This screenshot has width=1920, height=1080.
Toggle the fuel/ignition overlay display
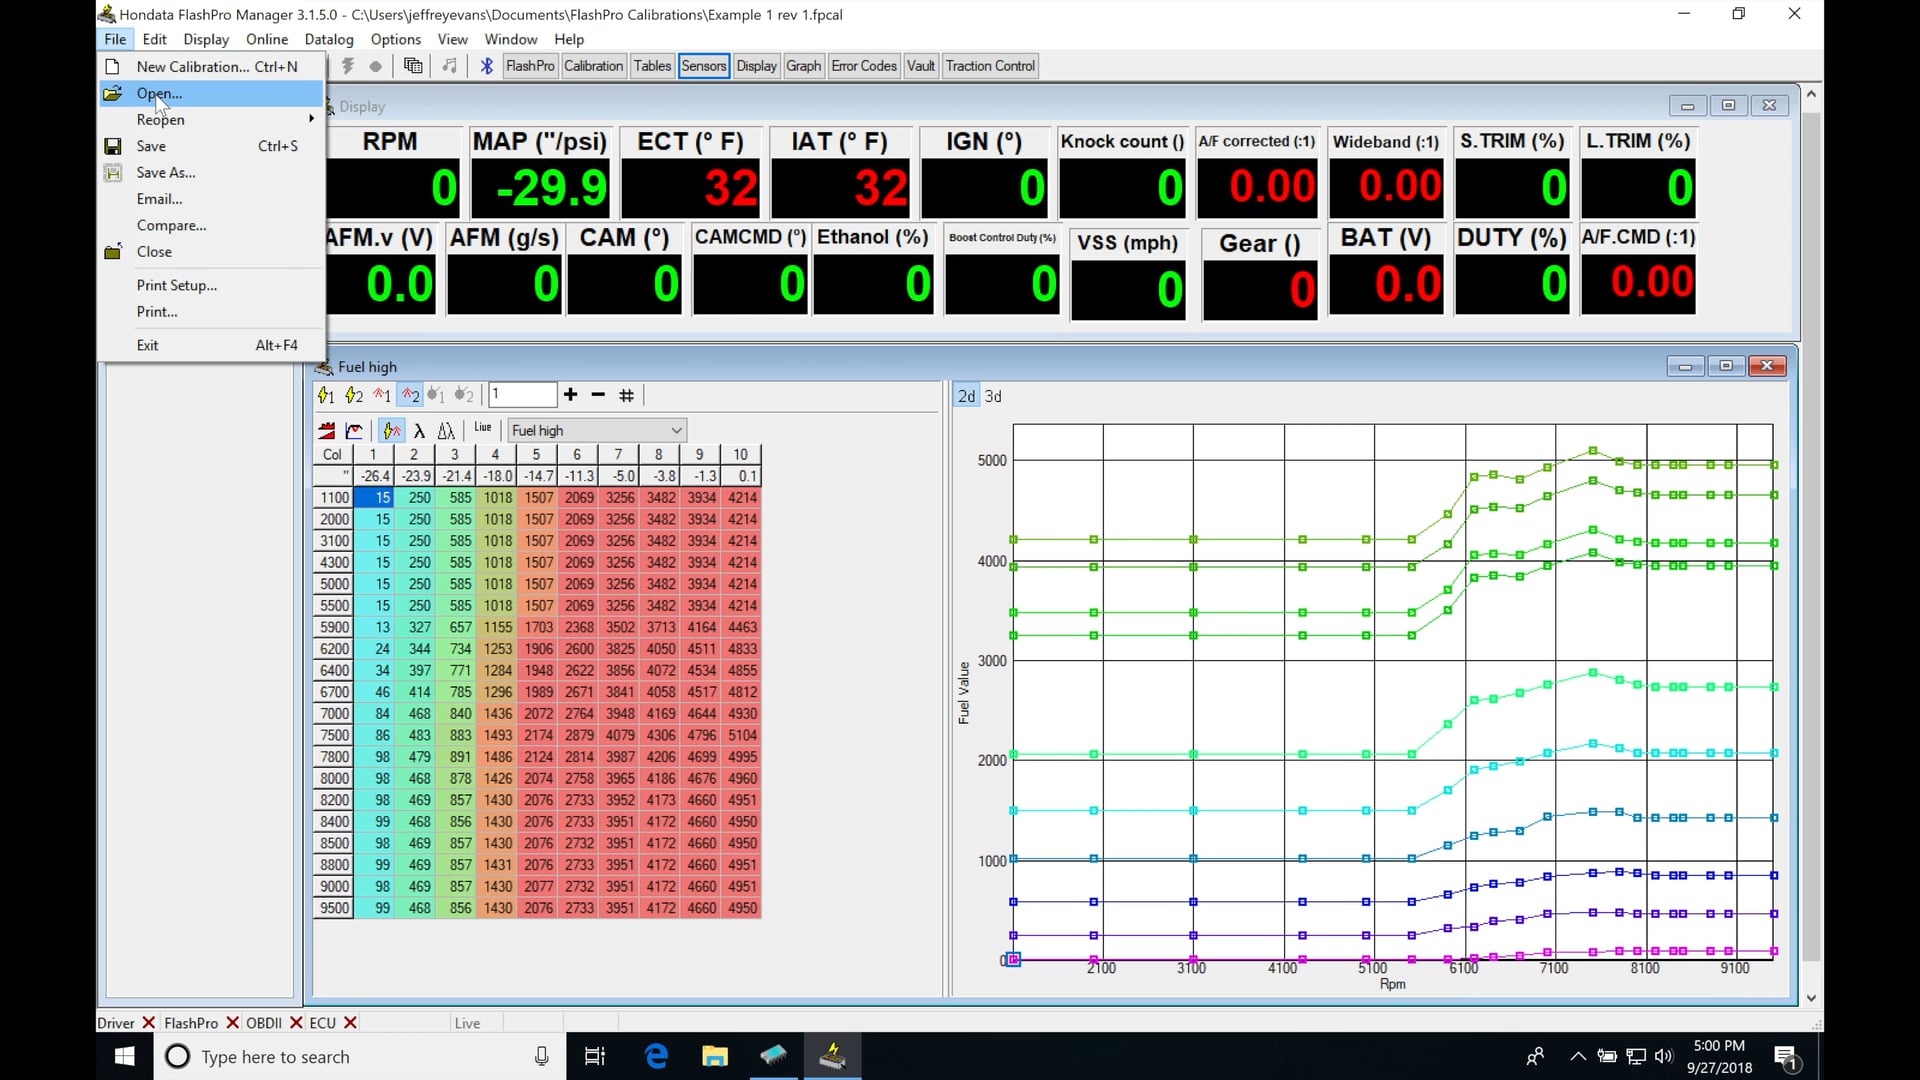(x=390, y=431)
